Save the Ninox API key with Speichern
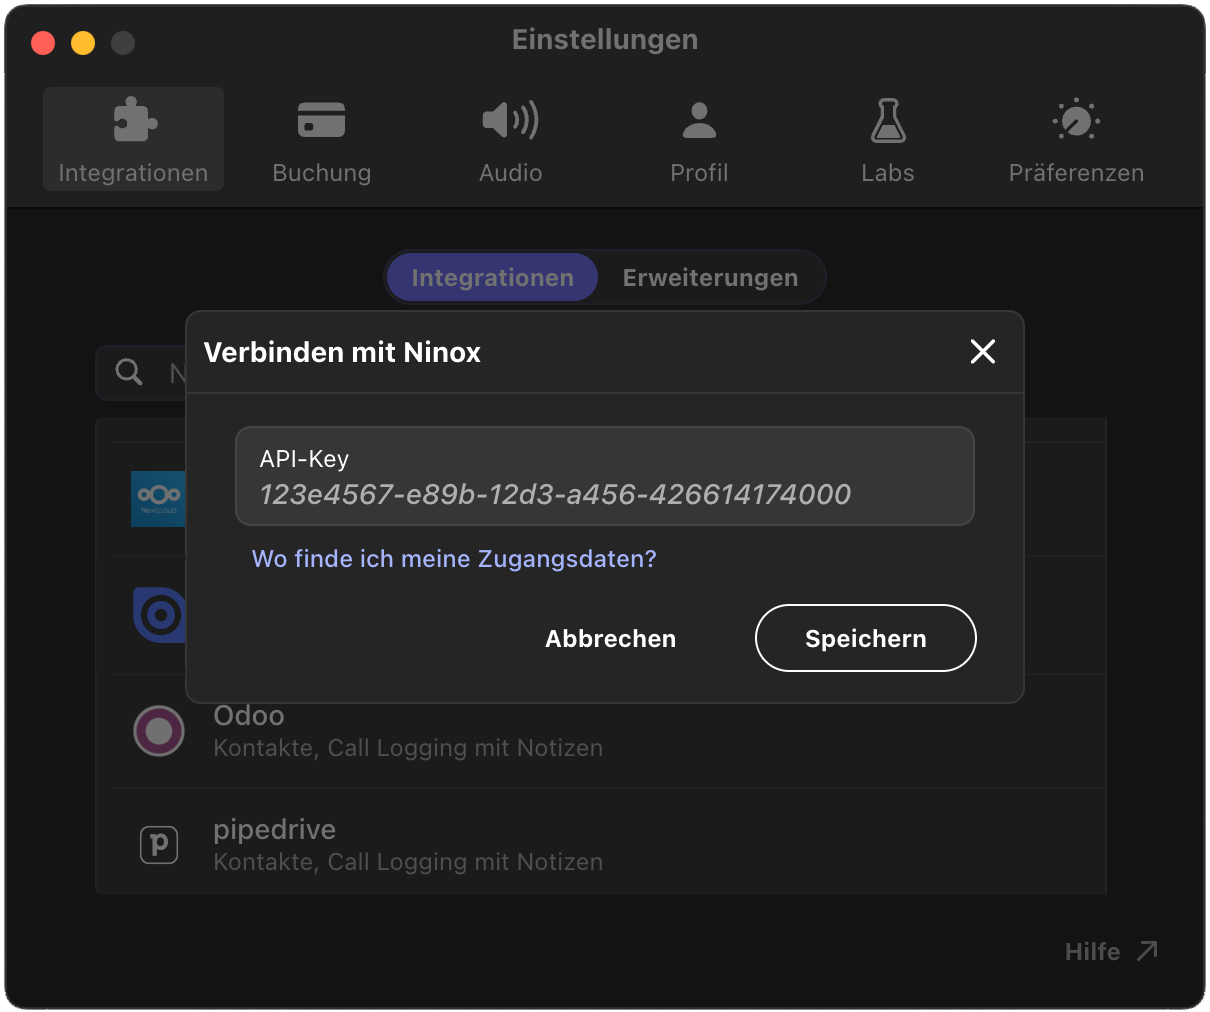The height and width of the screenshot is (1012, 1210). pyautogui.click(x=865, y=638)
